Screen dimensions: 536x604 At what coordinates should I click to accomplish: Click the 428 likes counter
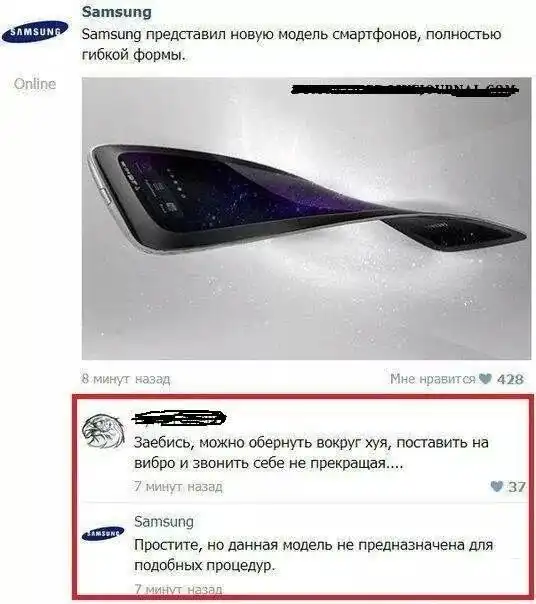(x=510, y=379)
